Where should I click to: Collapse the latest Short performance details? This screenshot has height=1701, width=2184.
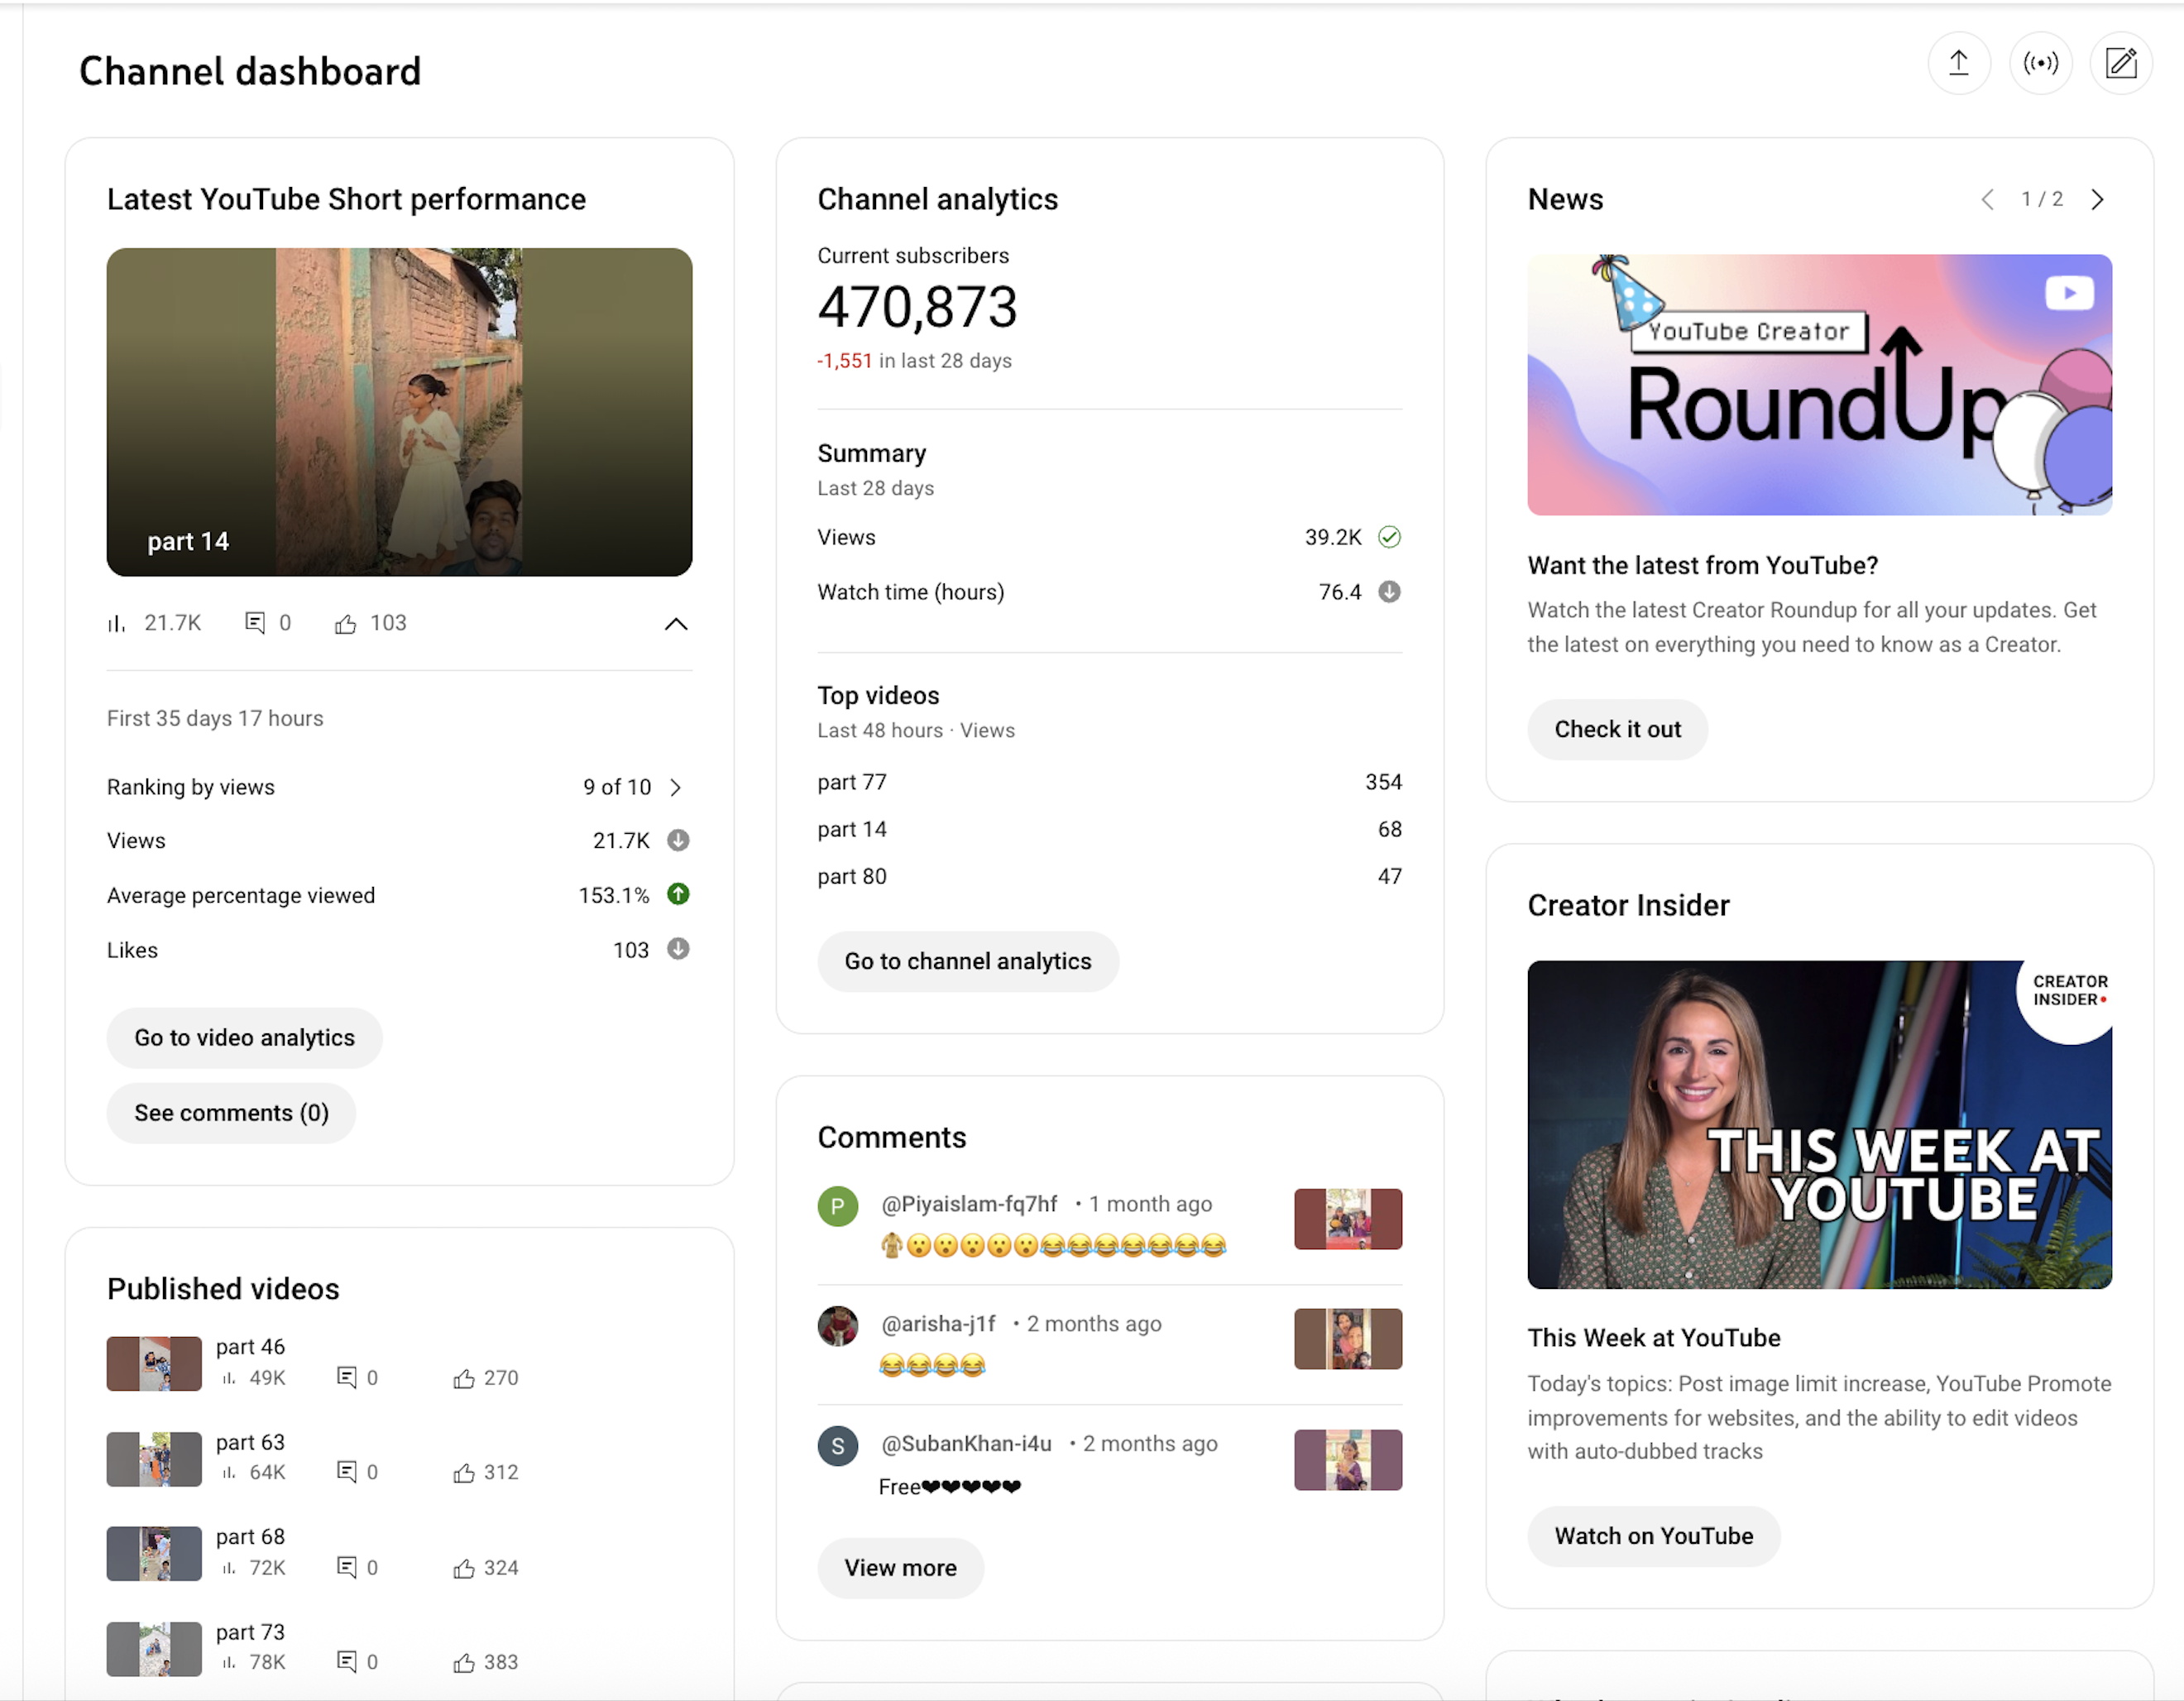point(676,624)
